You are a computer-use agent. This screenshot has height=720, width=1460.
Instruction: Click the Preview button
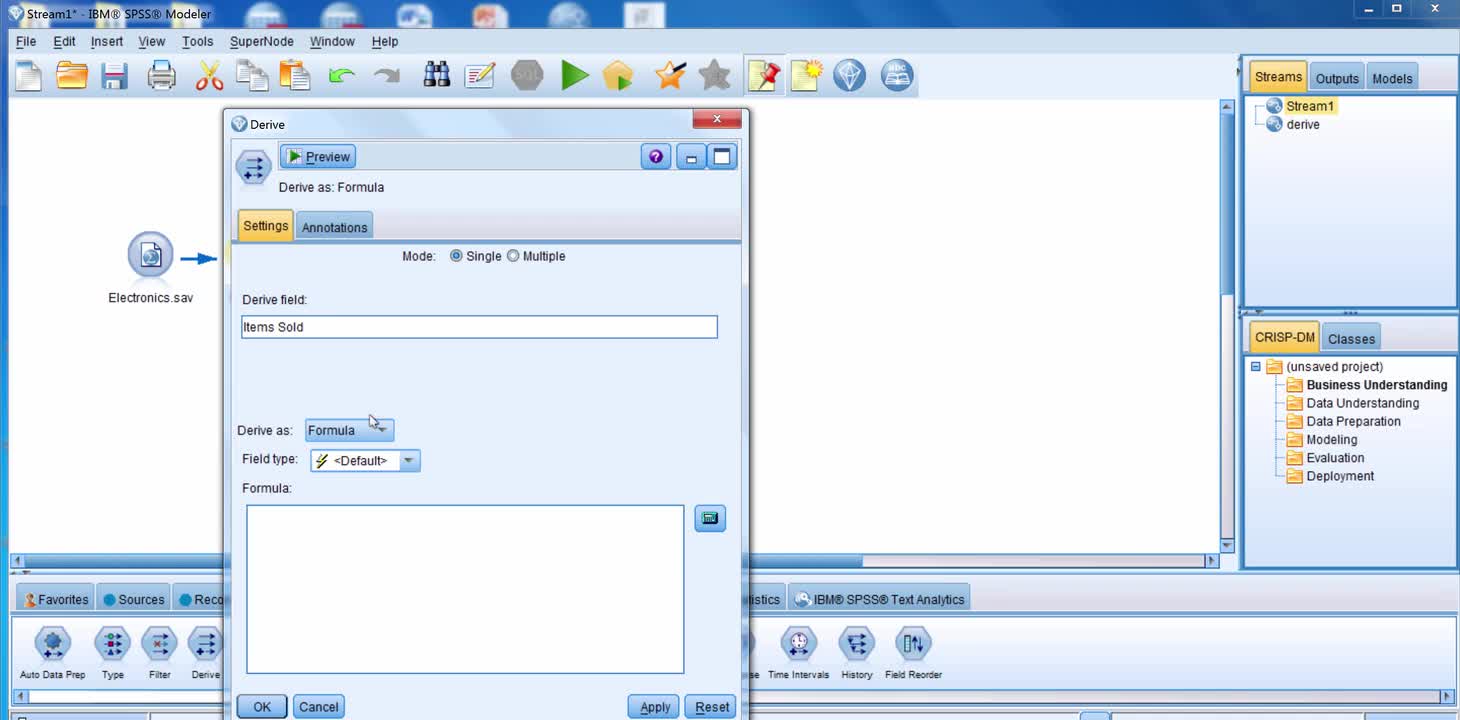pyautogui.click(x=318, y=157)
